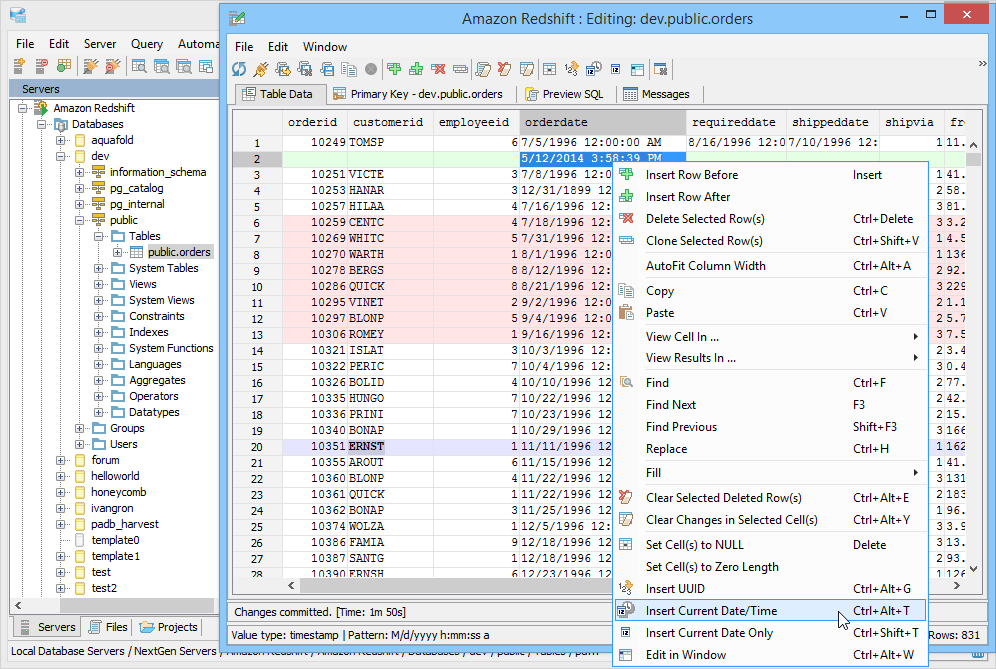Click the table with green circle icon

coord(64,66)
